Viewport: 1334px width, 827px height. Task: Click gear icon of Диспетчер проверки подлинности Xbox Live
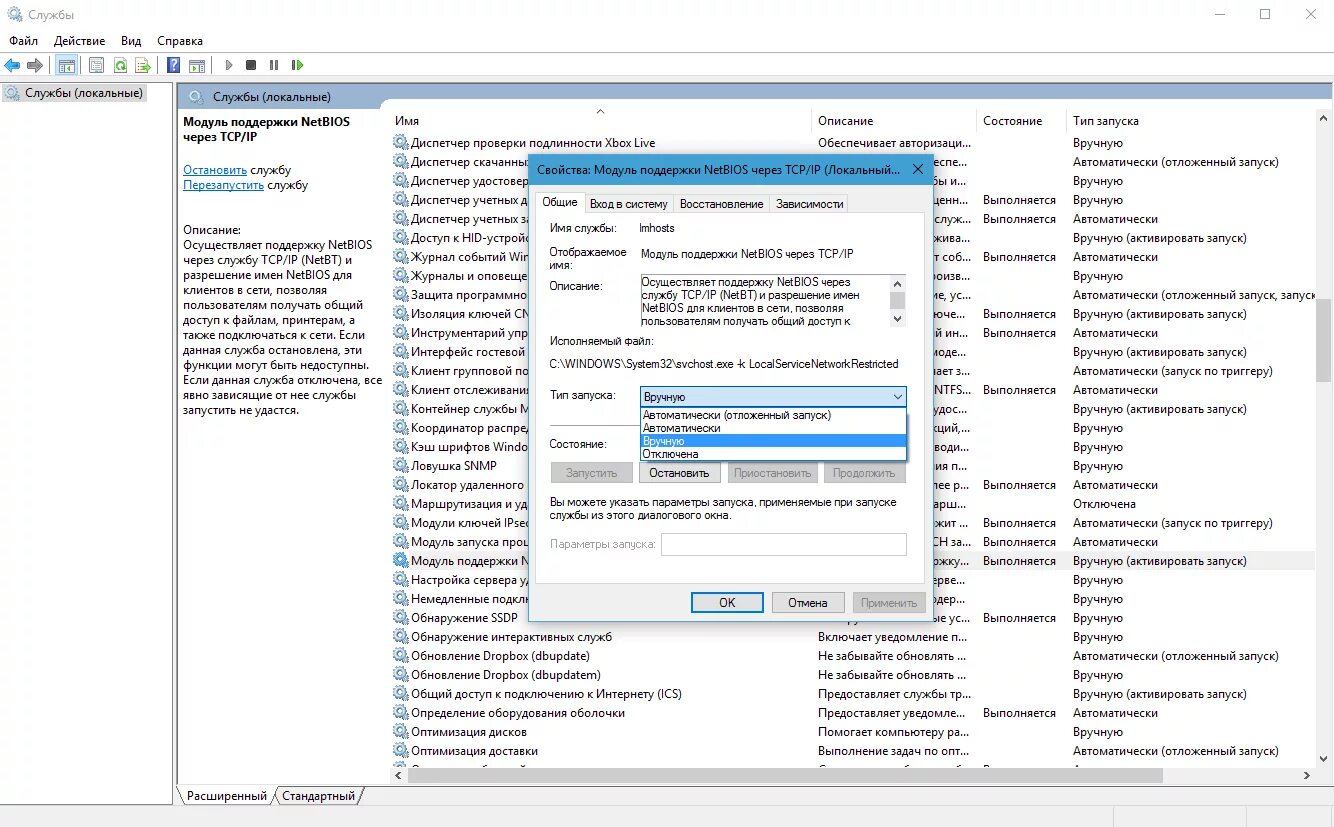click(x=401, y=143)
